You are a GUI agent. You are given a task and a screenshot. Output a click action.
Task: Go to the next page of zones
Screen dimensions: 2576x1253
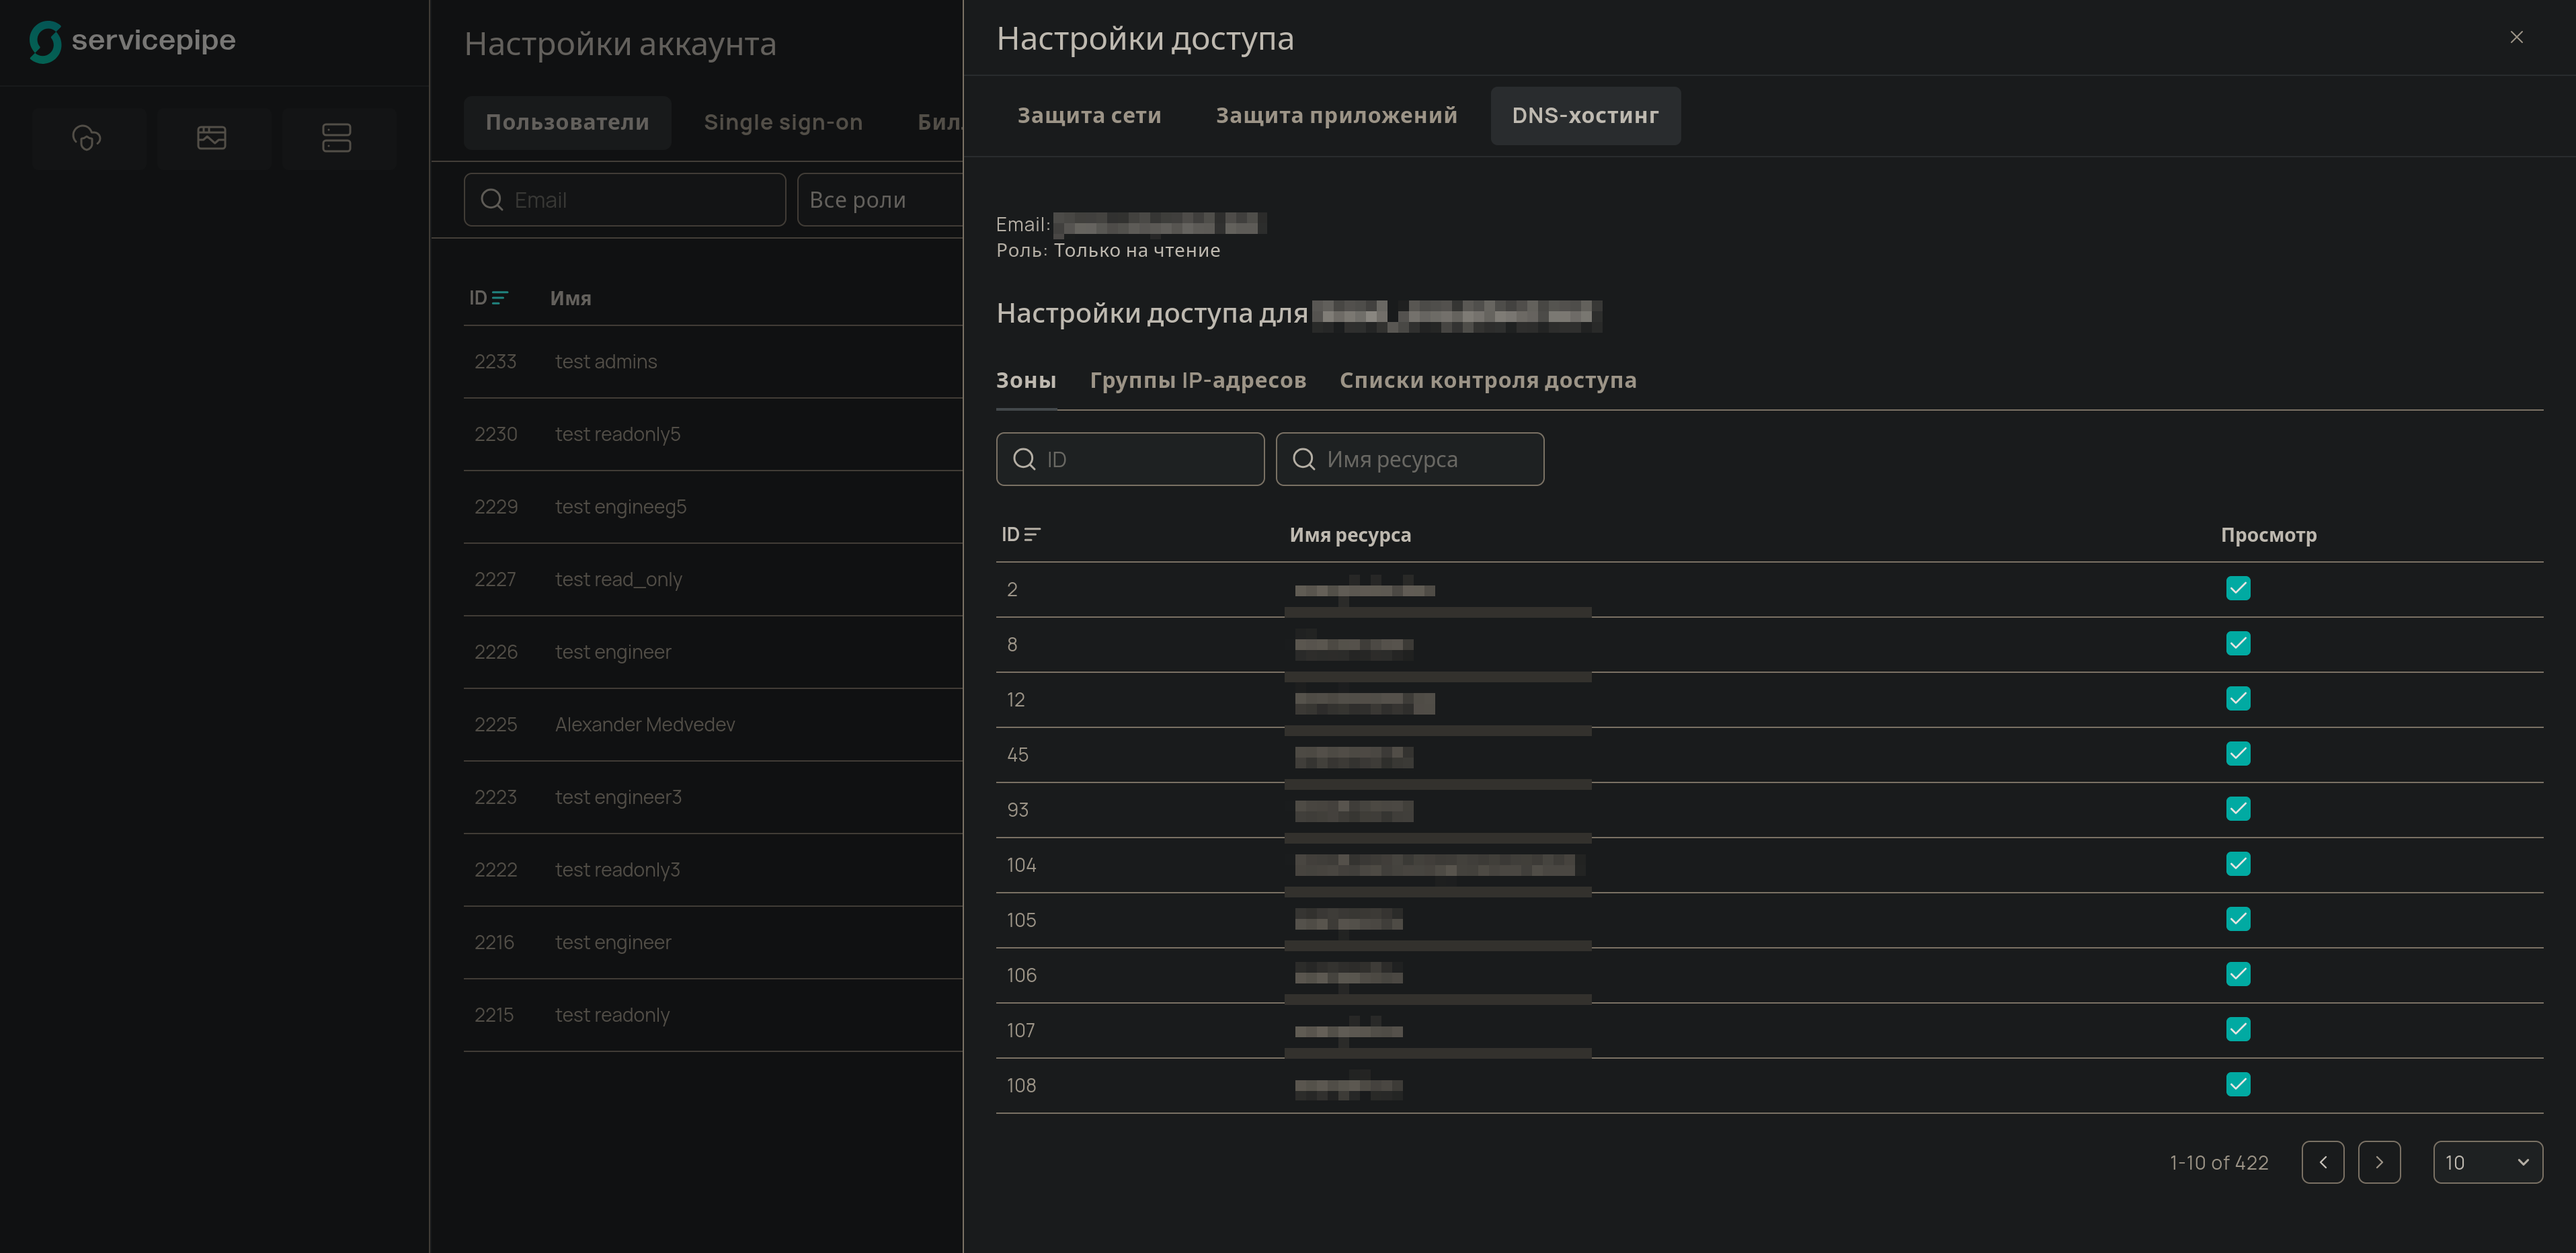click(x=2380, y=1161)
